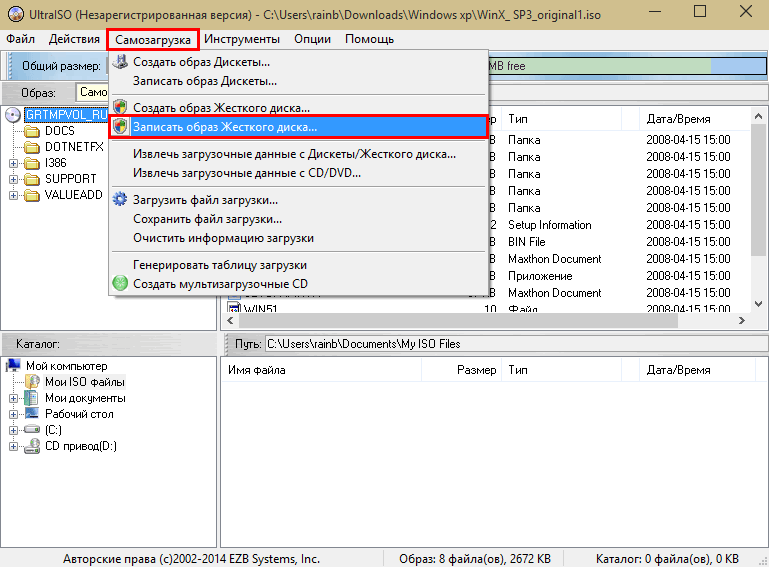Choose Создать образ Дискеты

point(298,62)
